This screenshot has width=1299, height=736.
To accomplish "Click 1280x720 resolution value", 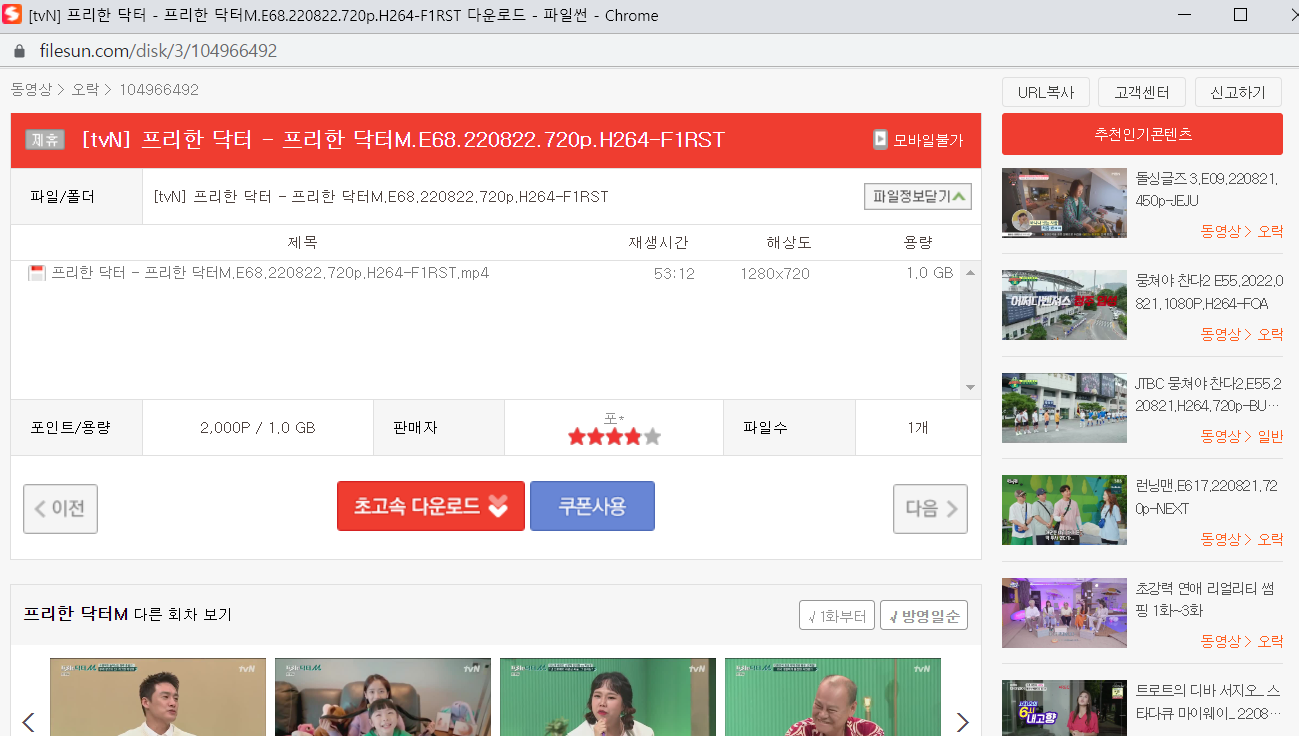I will pos(775,273).
